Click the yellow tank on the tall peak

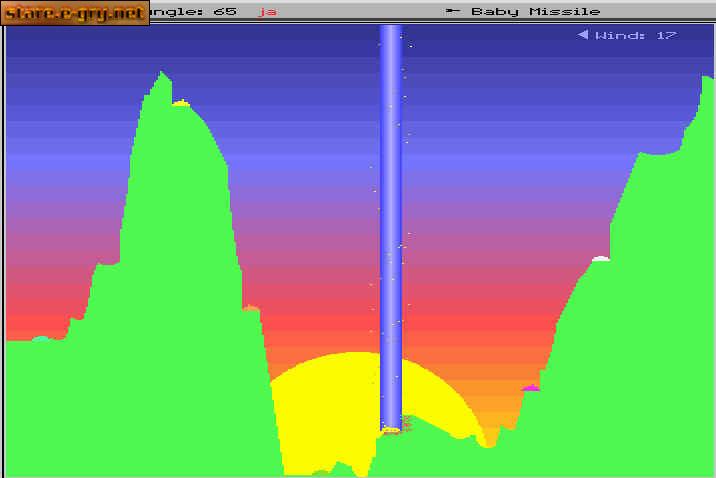pos(181,103)
